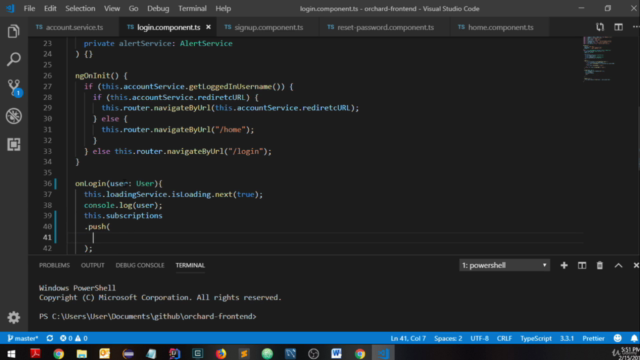Click the VS Code logo icon in title bar
The image size is (640, 360).
pos(10,8)
